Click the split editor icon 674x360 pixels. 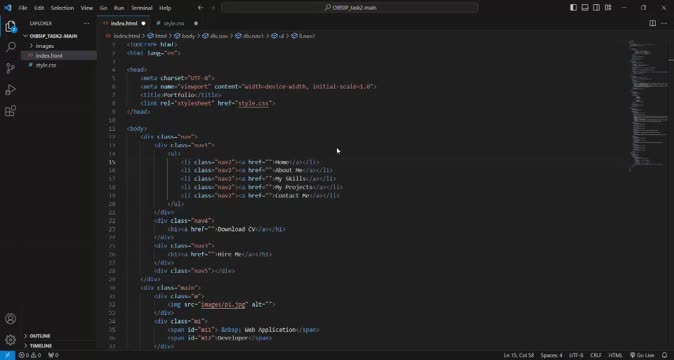click(x=652, y=23)
